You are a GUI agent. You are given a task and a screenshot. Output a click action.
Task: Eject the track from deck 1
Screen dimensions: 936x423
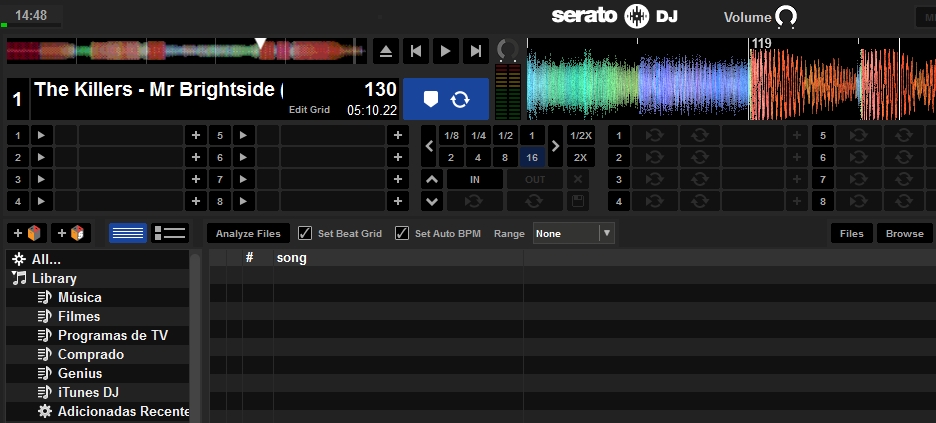[386, 51]
